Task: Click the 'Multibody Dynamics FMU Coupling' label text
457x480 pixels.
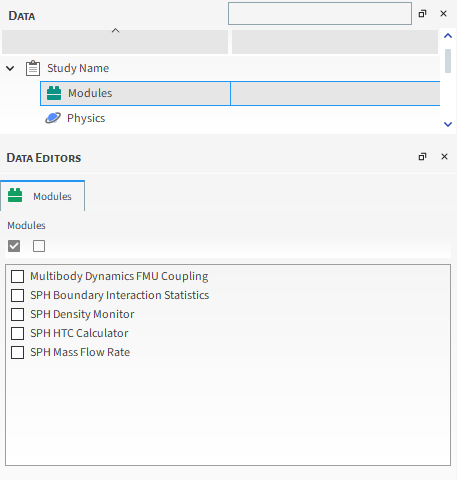Action: coord(119,276)
